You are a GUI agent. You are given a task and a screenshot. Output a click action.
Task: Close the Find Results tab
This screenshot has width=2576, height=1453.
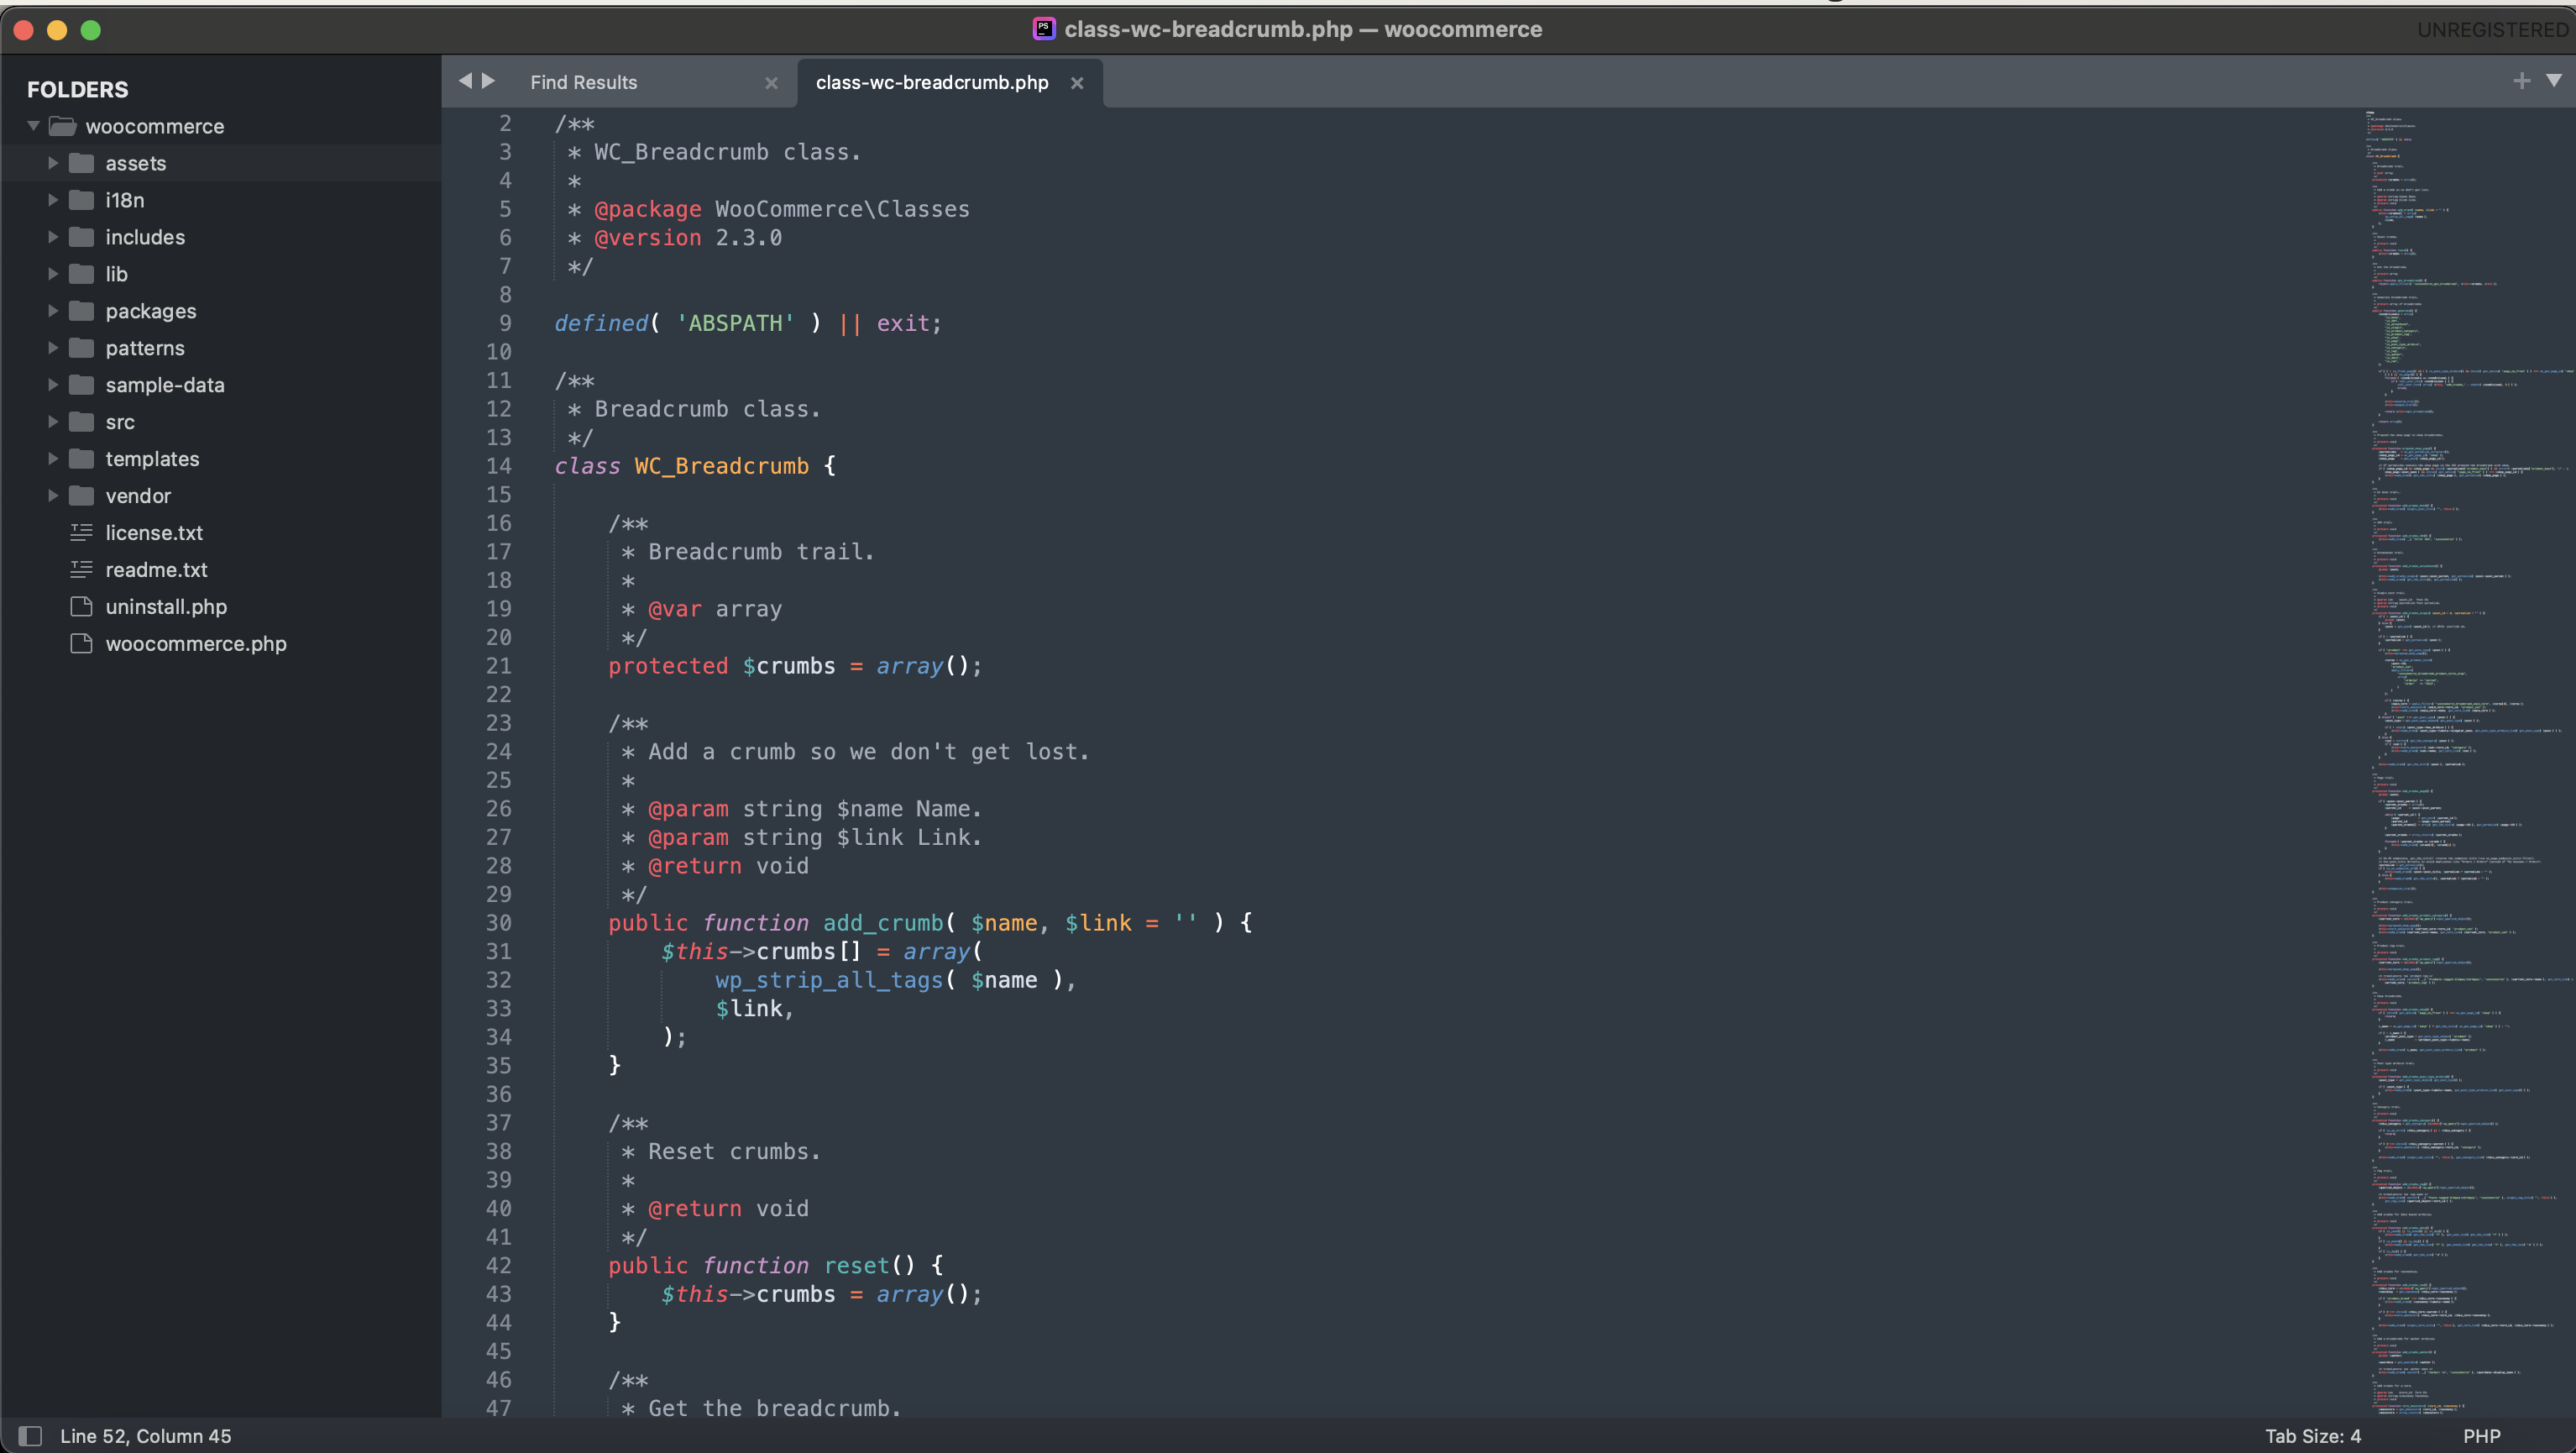click(x=771, y=83)
